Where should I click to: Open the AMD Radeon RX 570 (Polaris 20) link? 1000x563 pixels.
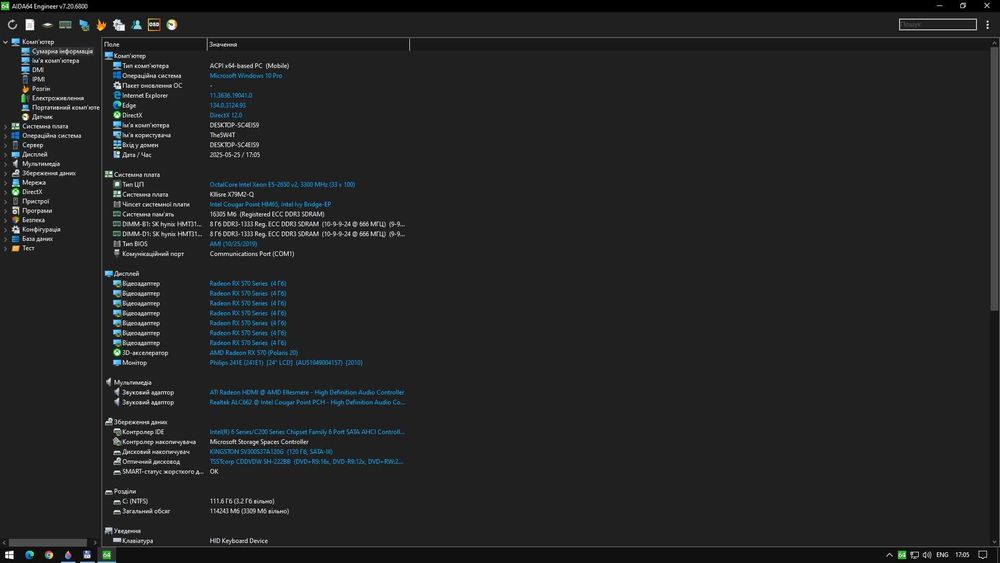tap(253, 353)
